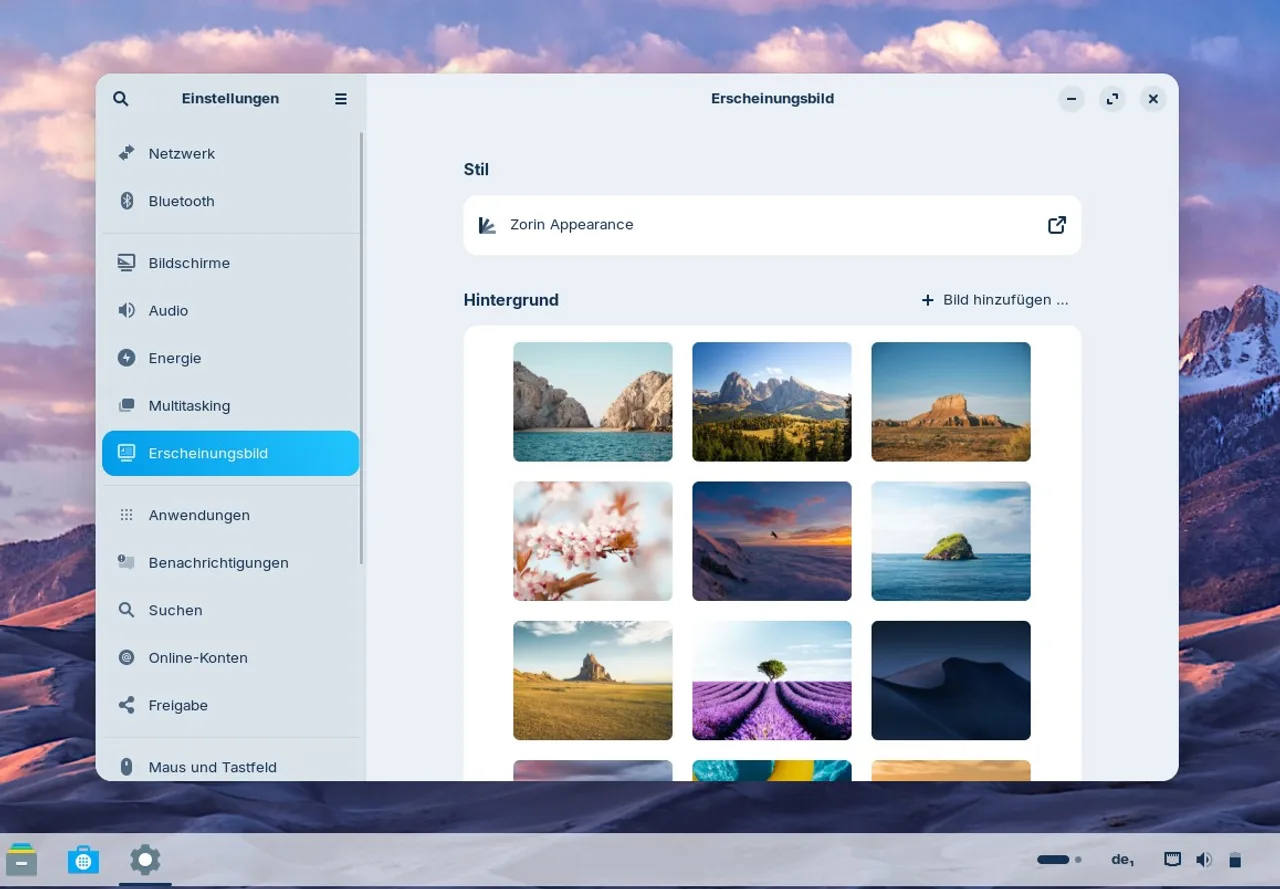Choose the lavender field wallpaper
Image resolution: width=1280 pixels, height=889 pixels.
(772, 680)
